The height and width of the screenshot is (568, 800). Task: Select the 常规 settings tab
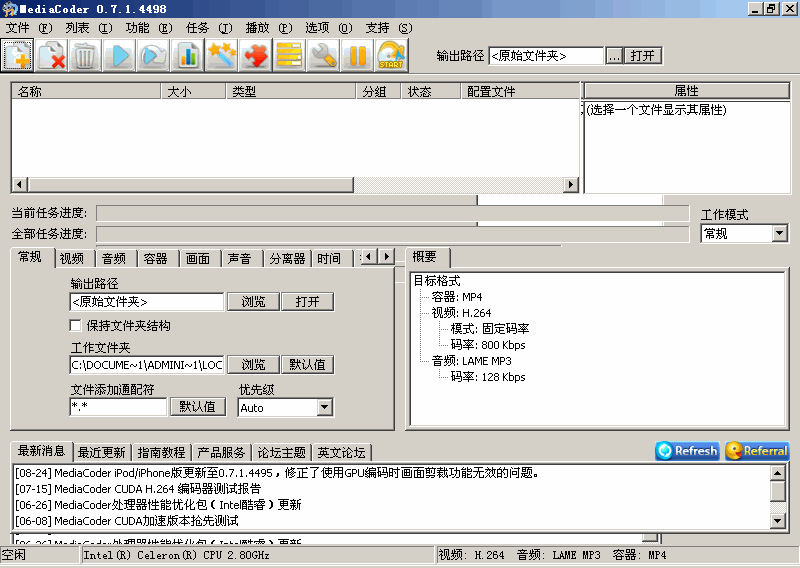[30, 257]
